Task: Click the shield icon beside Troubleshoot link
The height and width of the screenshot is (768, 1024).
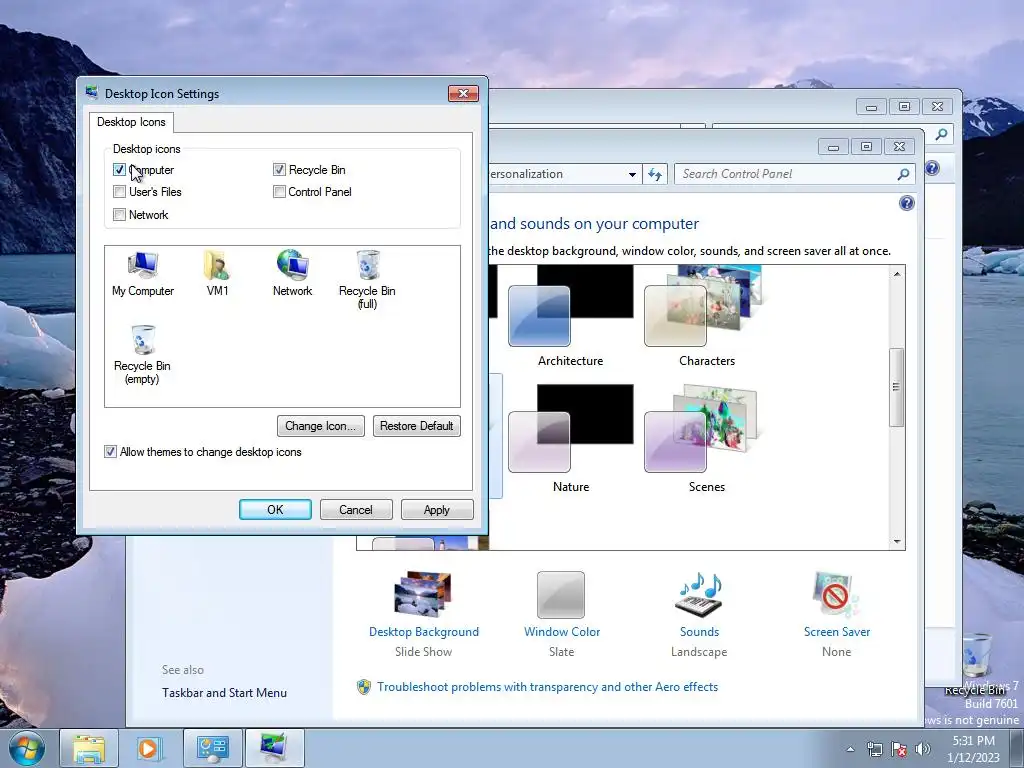Action: pos(364,687)
